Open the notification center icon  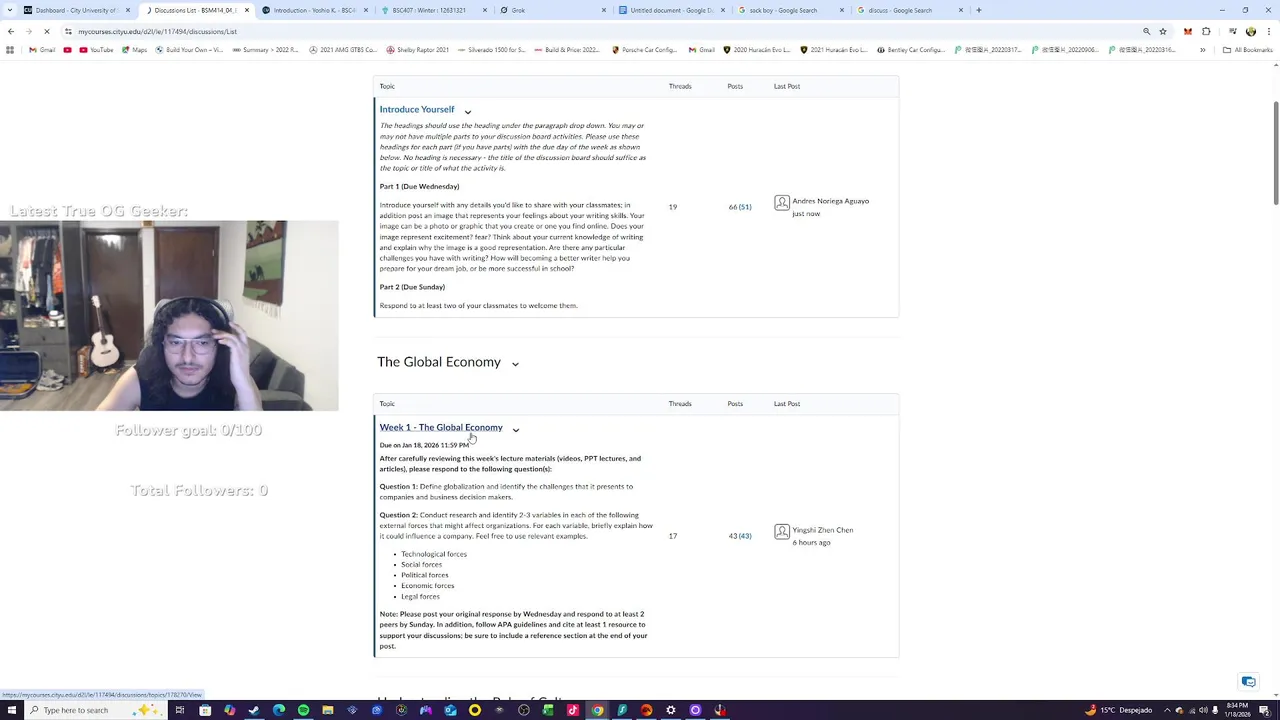[x=1265, y=710]
